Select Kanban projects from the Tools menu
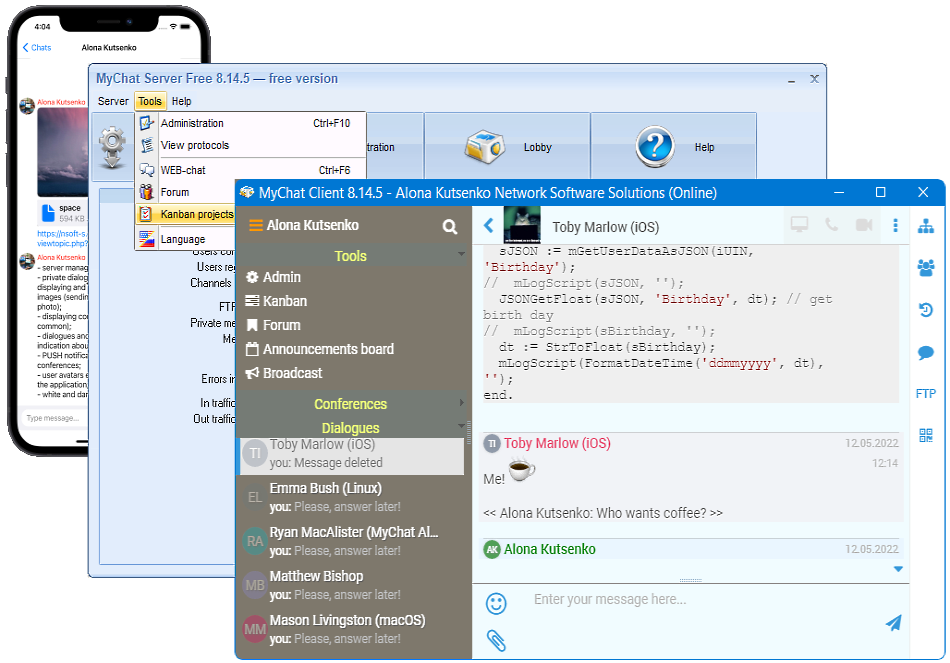The image size is (950, 663). (196, 214)
